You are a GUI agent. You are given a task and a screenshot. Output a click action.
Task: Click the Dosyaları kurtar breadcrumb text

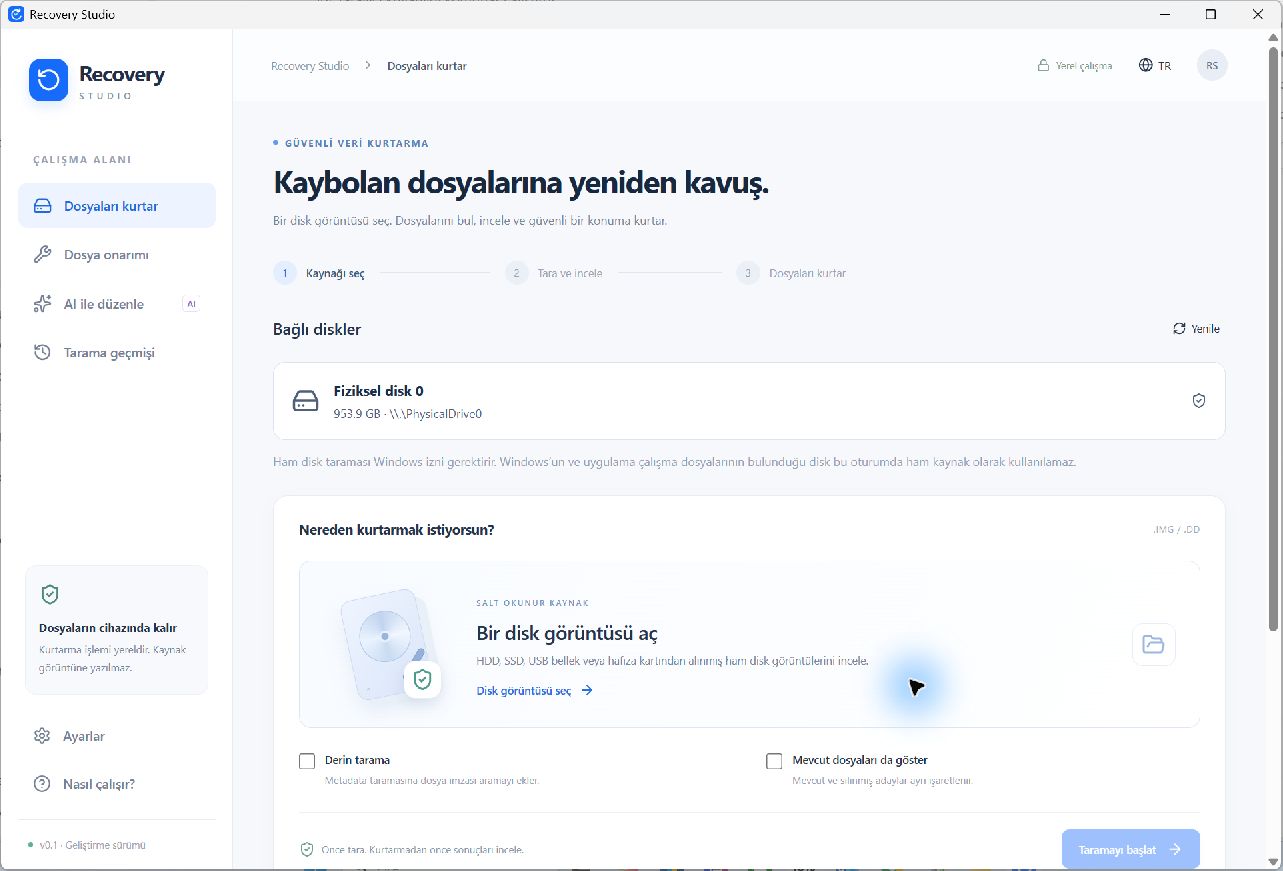[427, 66]
